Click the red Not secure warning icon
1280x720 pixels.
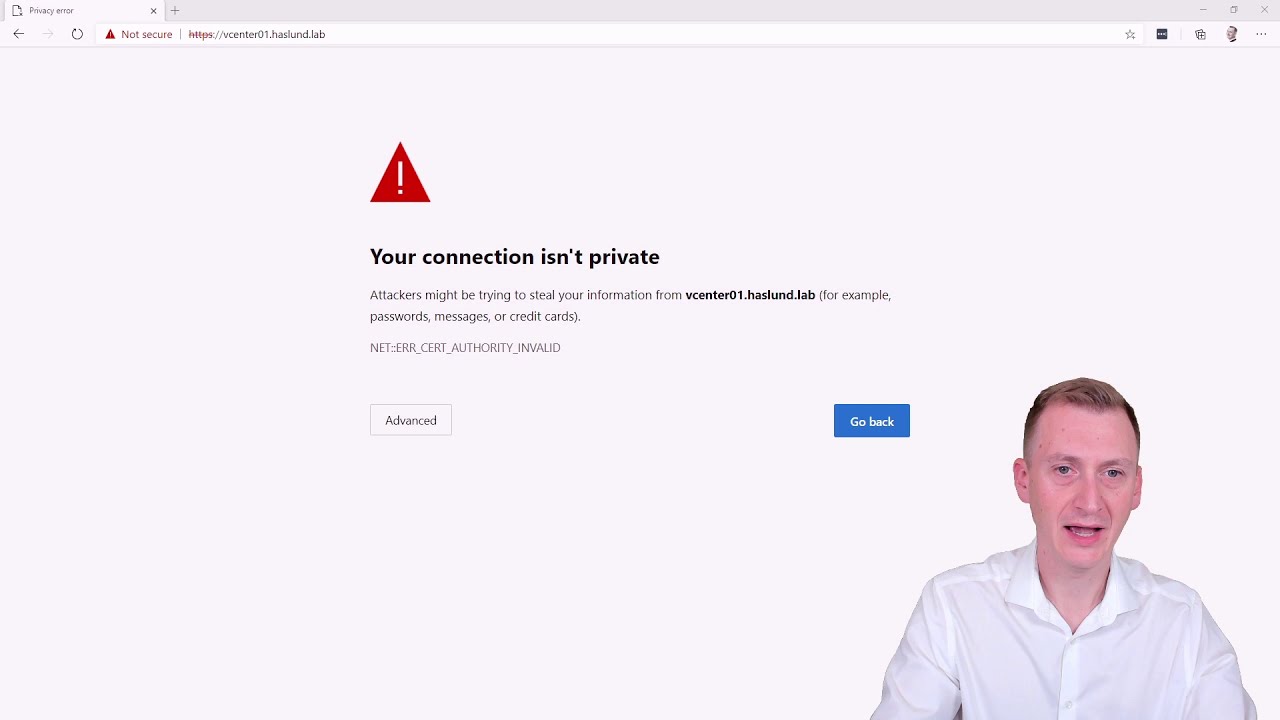(110, 34)
